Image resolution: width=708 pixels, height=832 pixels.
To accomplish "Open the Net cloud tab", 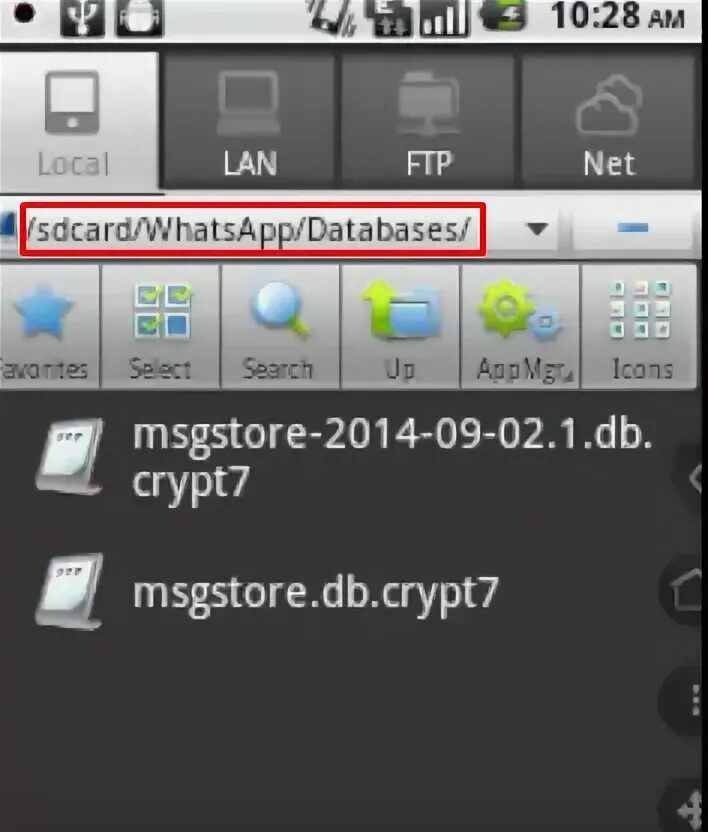I will coord(608,121).
